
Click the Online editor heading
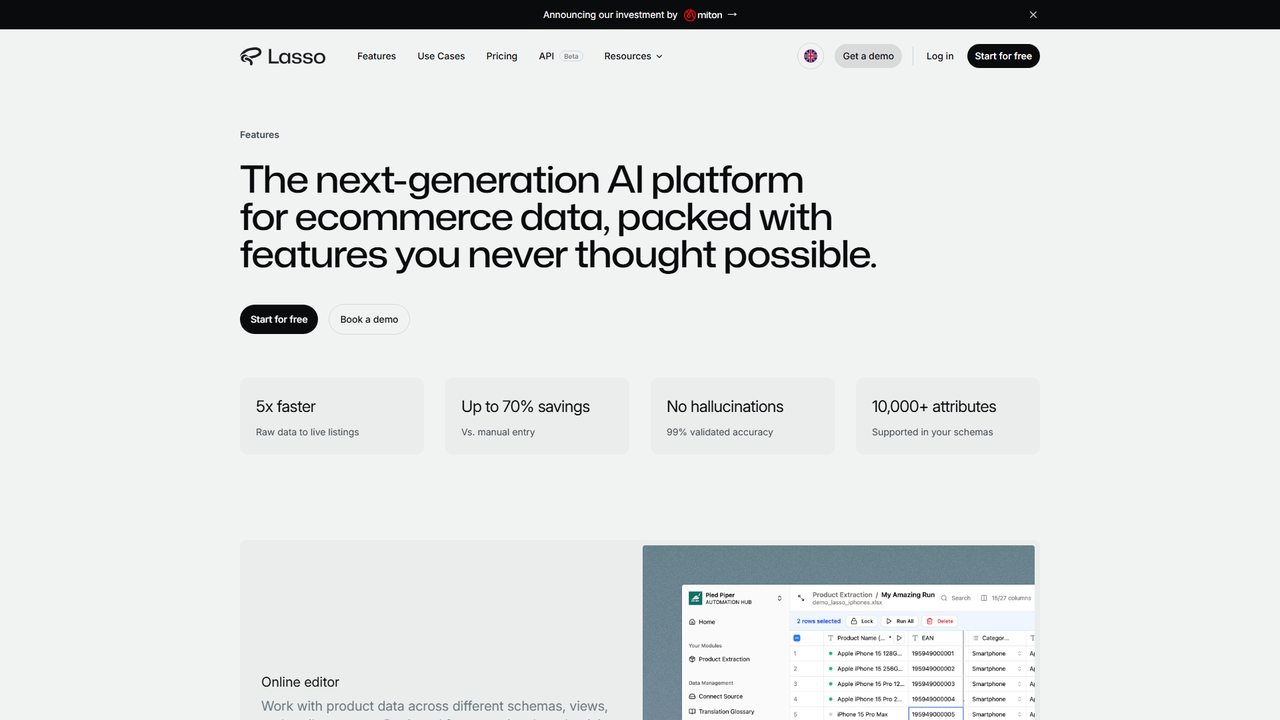tap(300, 682)
